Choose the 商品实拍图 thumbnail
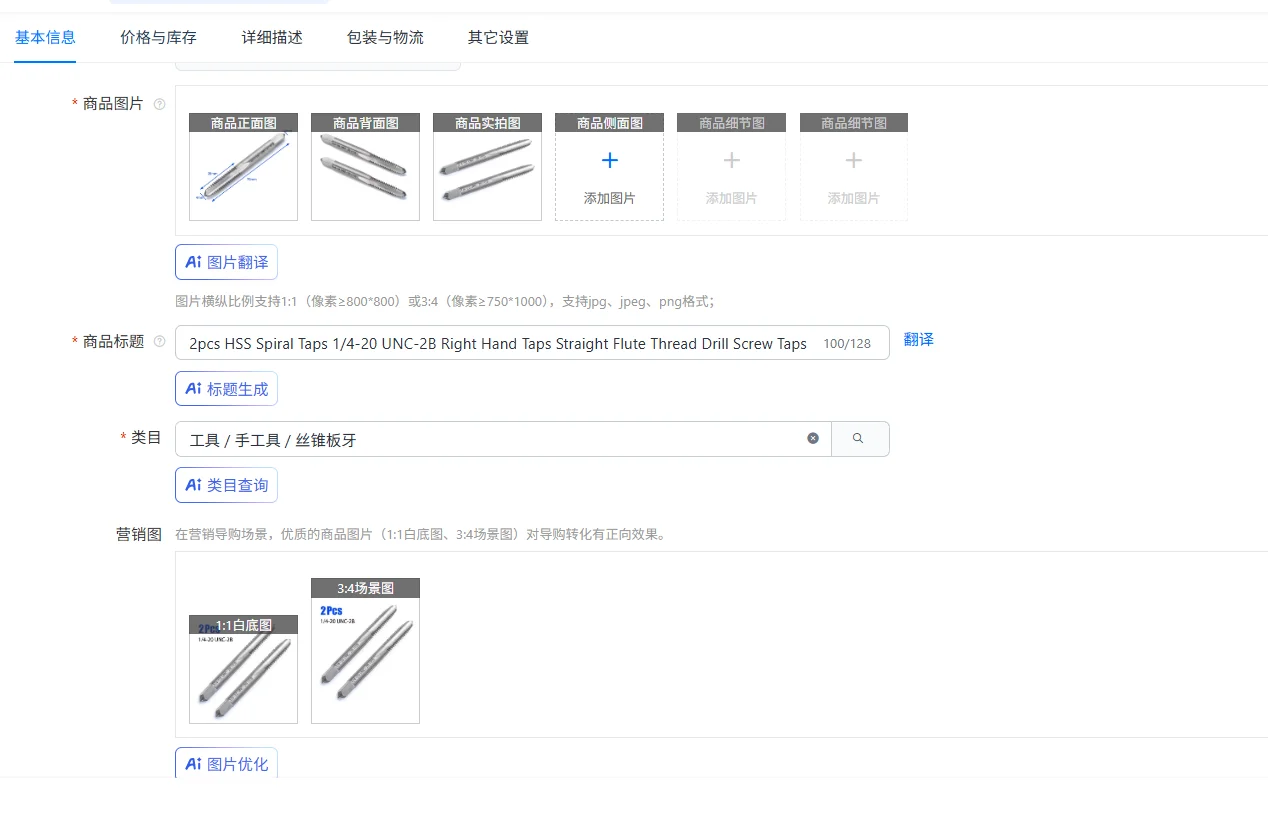 pyautogui.click(x=487, y=167)
